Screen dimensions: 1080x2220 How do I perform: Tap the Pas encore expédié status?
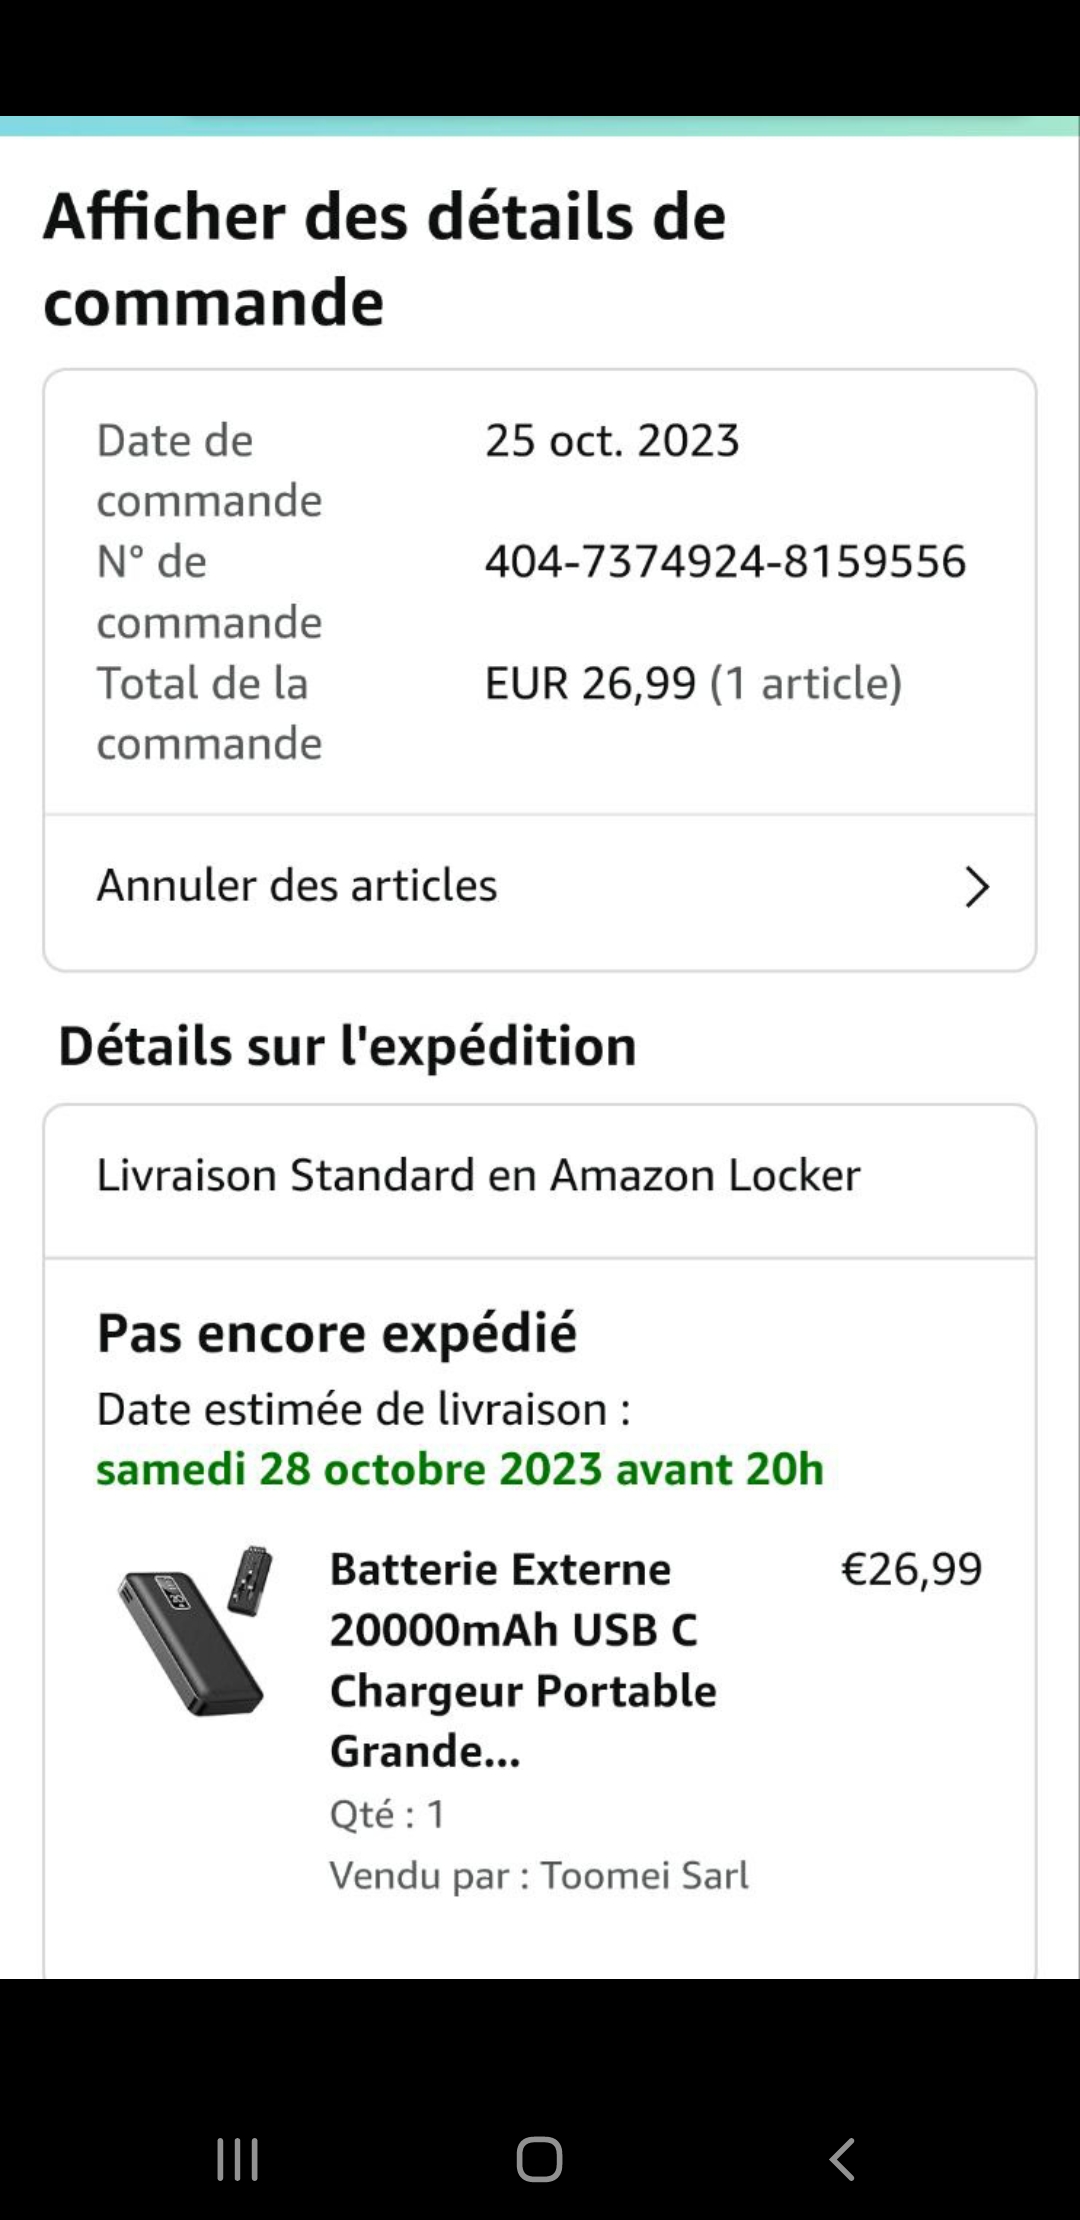tap(337, 1333)
